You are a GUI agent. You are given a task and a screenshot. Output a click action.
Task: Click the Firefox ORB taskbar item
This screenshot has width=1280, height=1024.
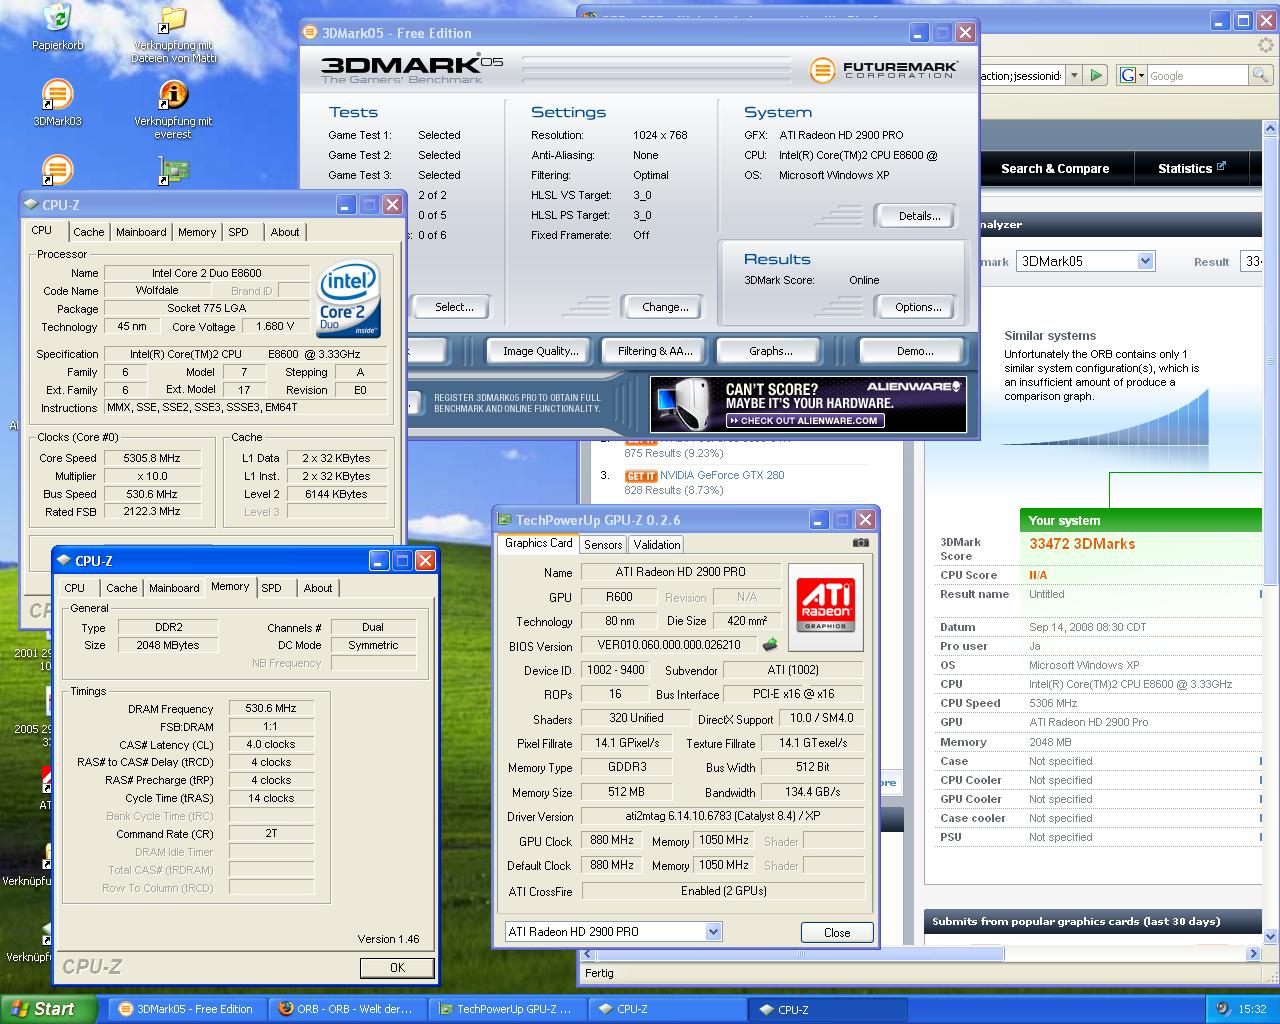[x=349, y=1009]
